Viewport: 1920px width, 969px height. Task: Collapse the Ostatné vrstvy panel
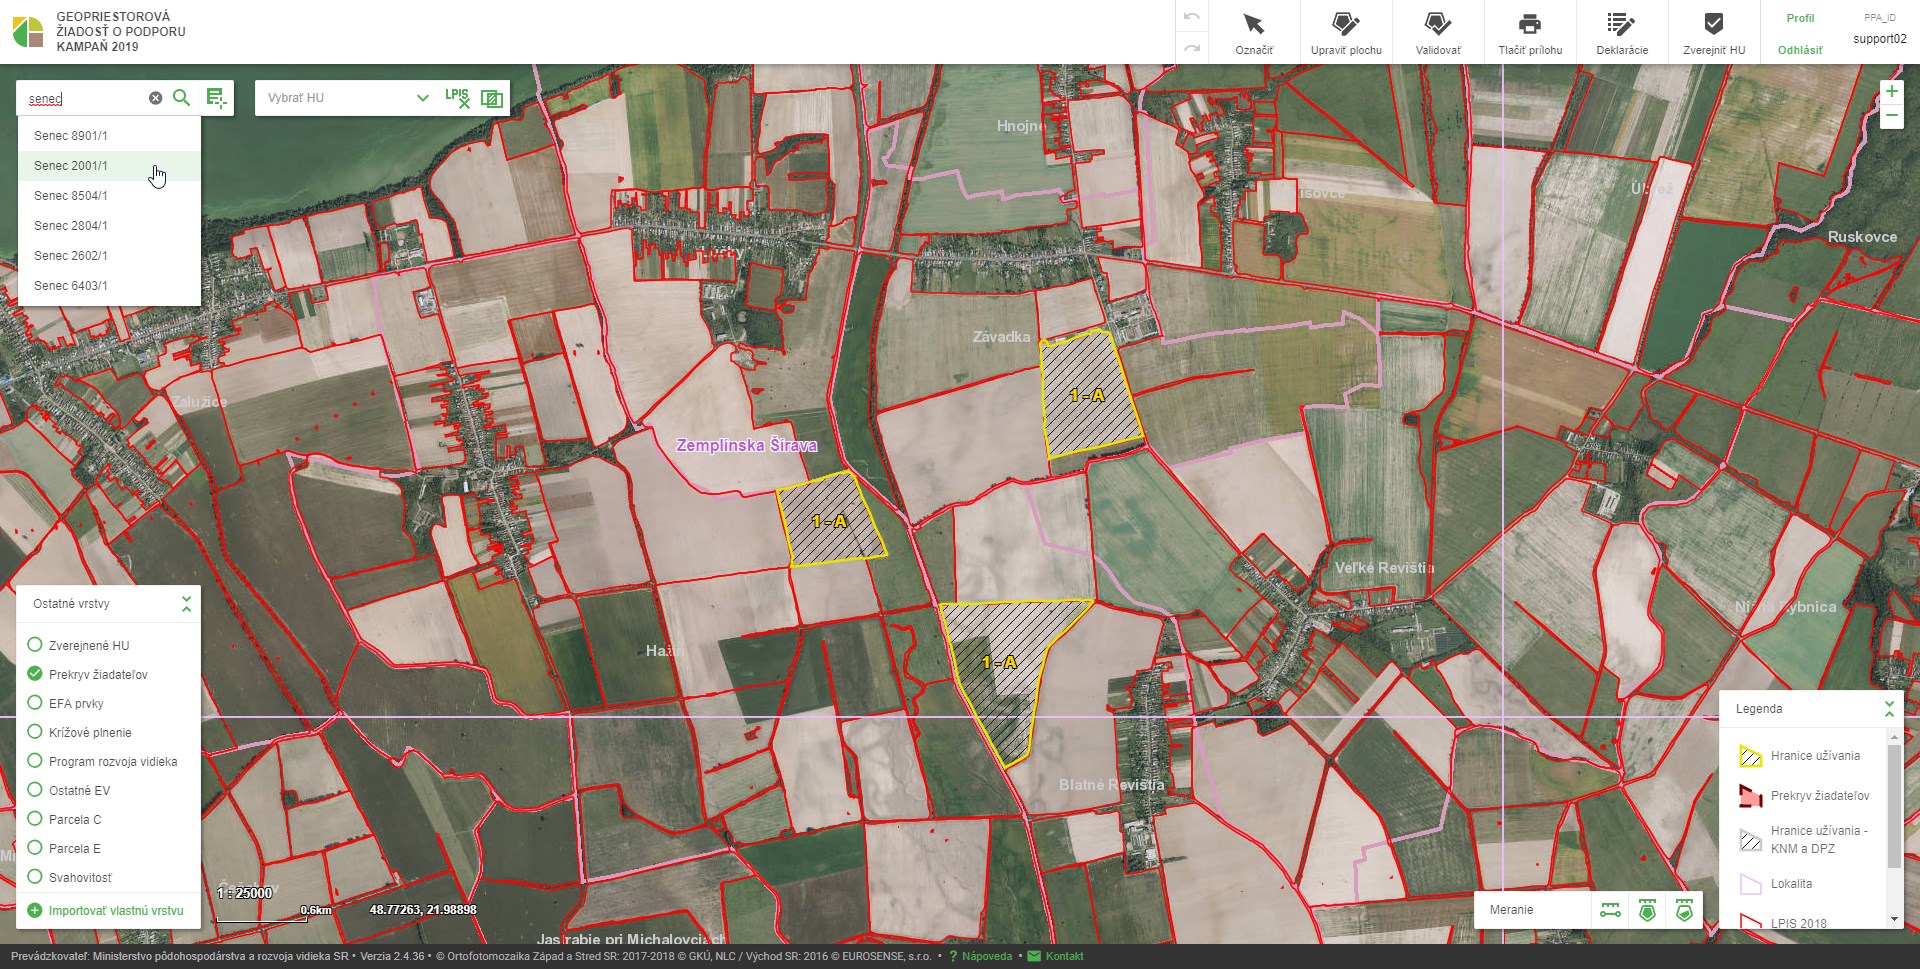(x=186, y=604)
